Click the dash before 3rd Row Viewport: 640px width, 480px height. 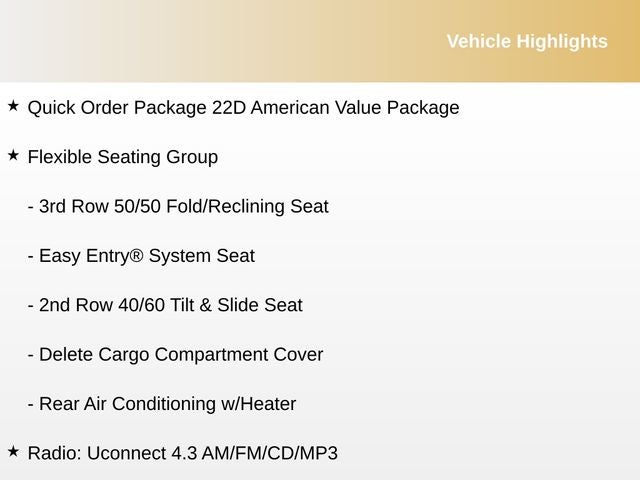tap(31, 208)
